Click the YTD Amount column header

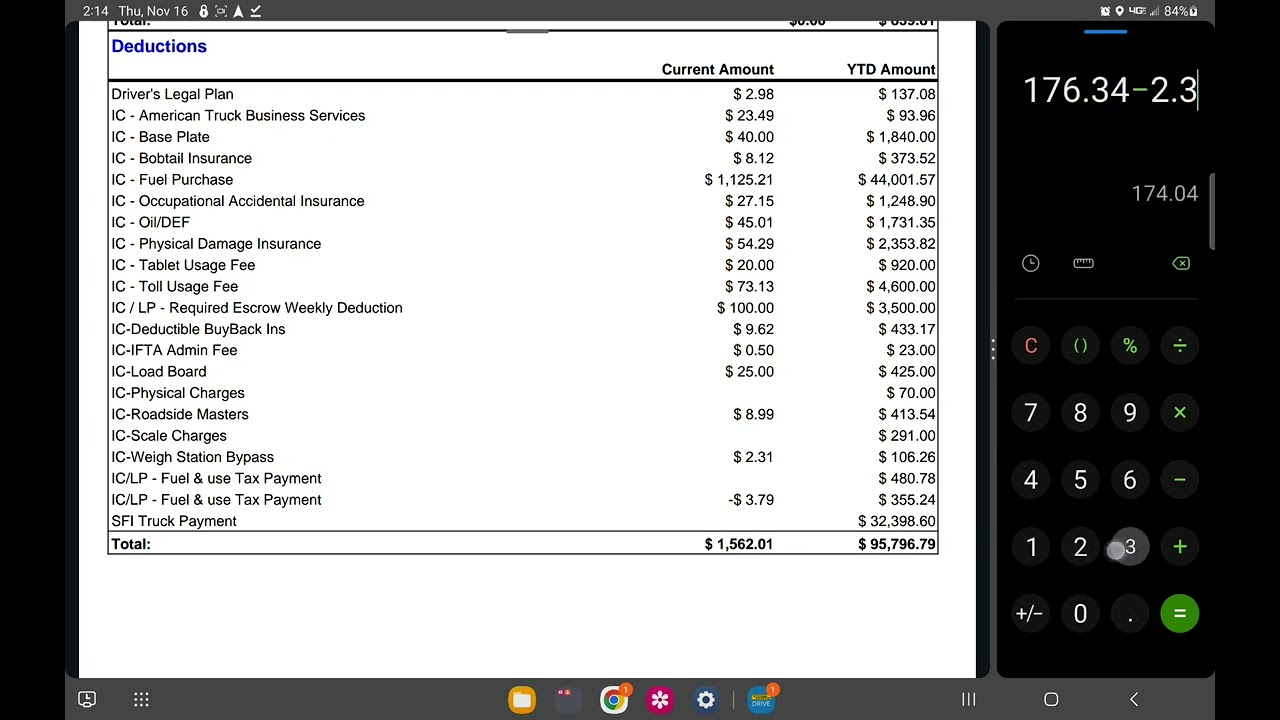[891, 69]
